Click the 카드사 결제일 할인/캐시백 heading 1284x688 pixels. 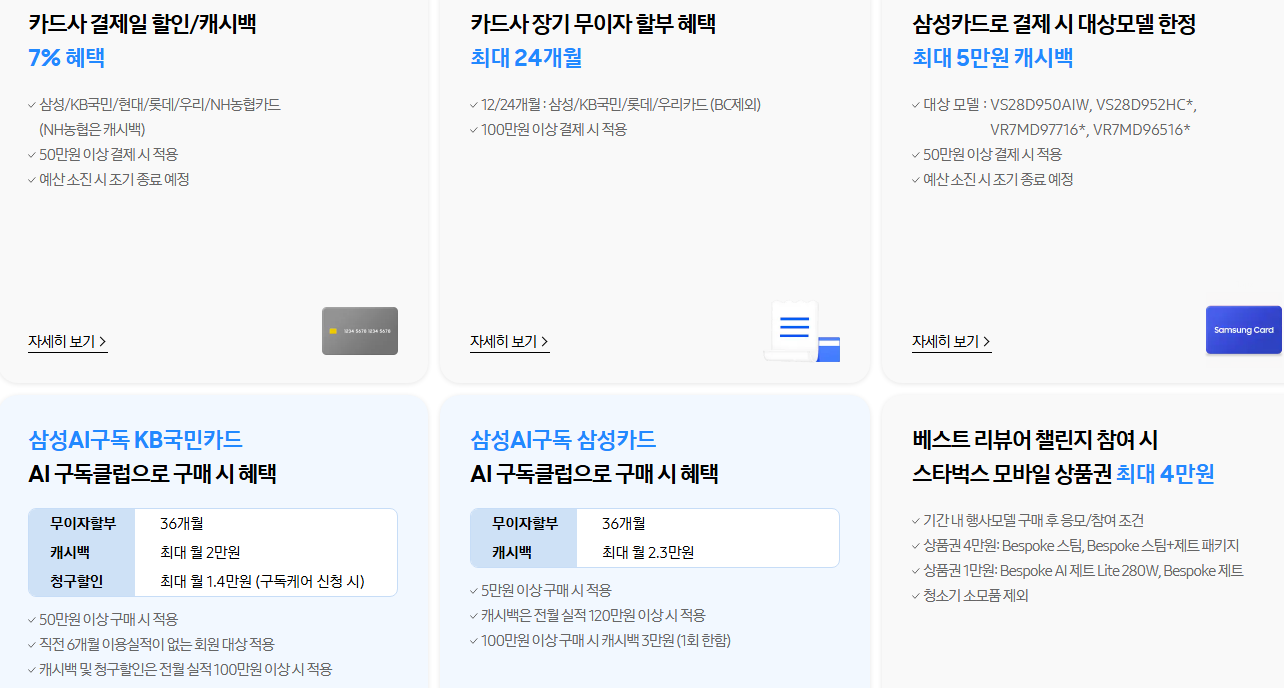point(142,24)
